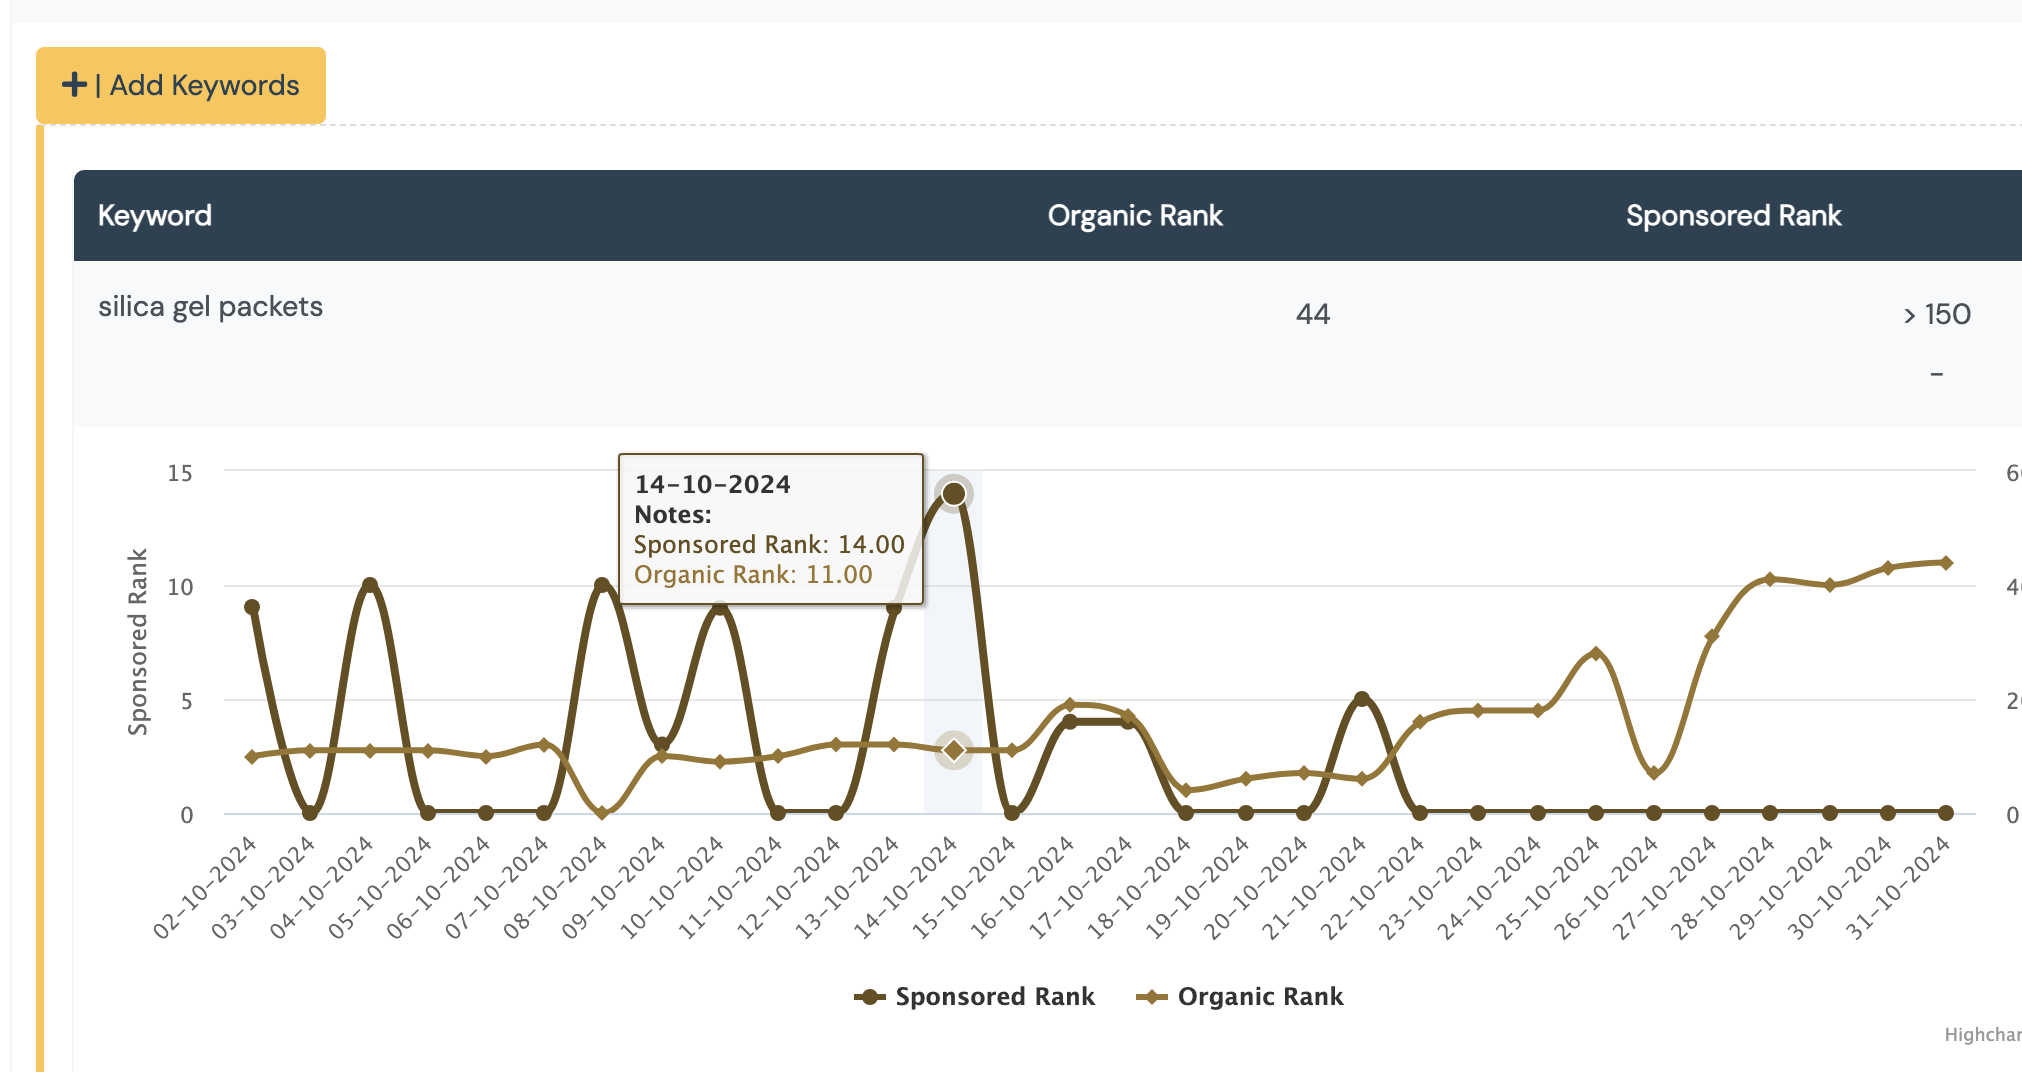
Task: Click the organic rank point on 31-10-2024
Action: tap(1946, 563)
